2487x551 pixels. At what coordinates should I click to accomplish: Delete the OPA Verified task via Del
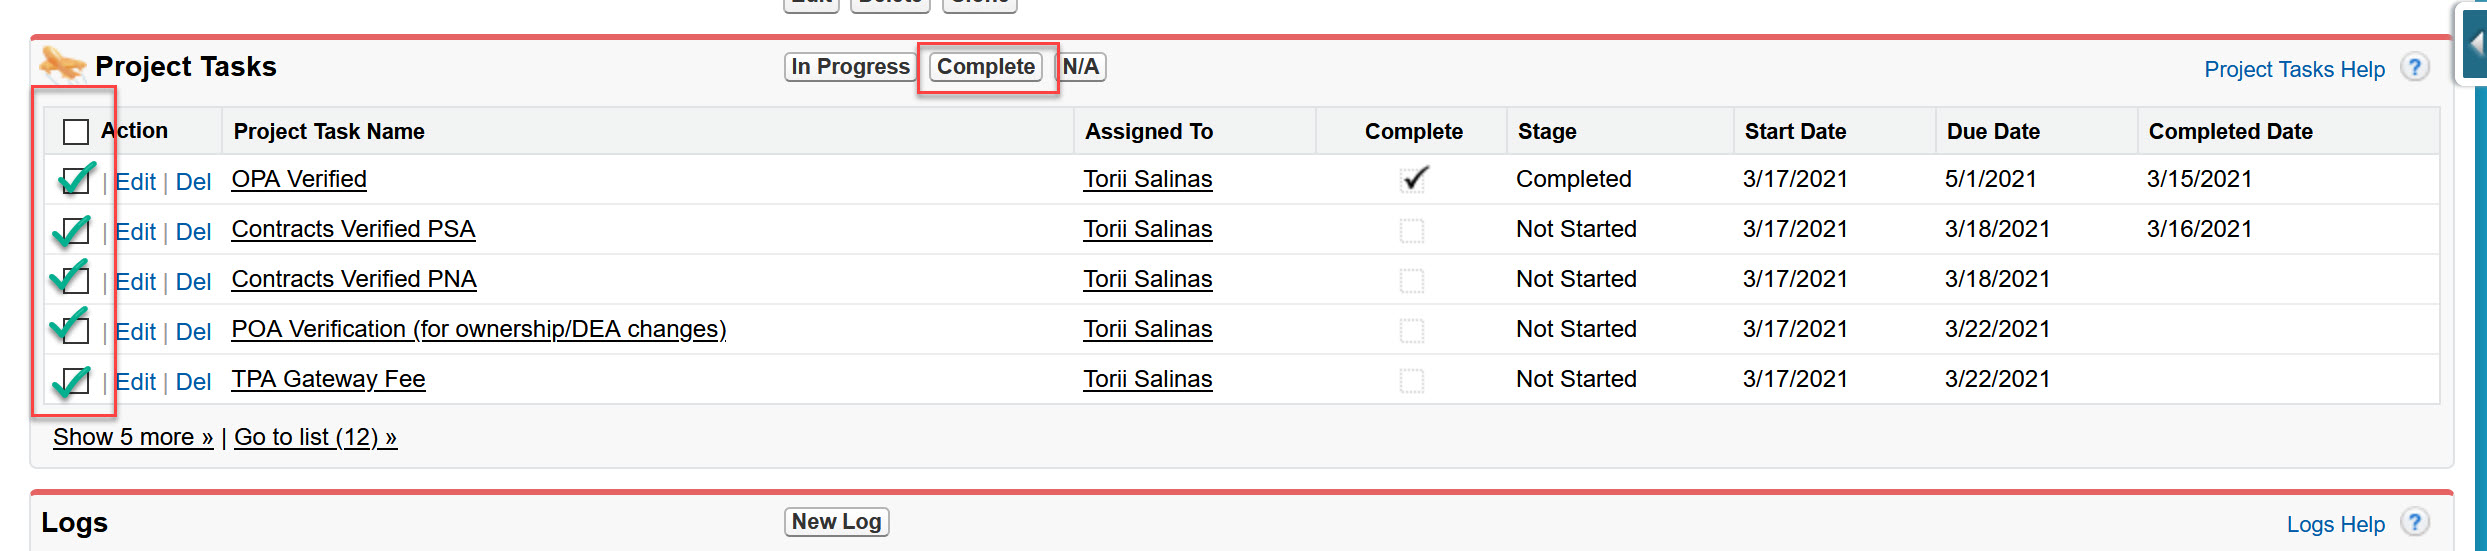(193, 182)
